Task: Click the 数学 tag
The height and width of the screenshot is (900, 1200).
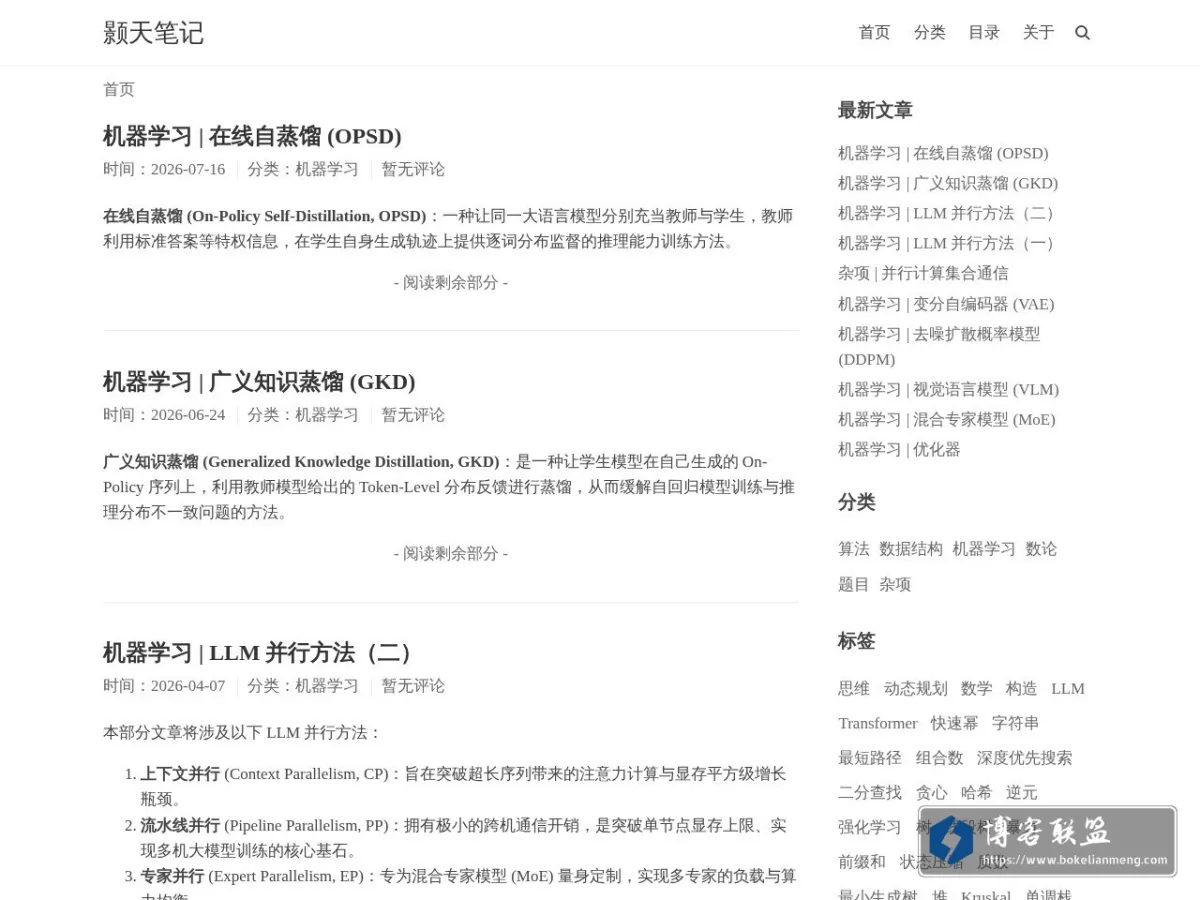Action: [x=976, y=688]
